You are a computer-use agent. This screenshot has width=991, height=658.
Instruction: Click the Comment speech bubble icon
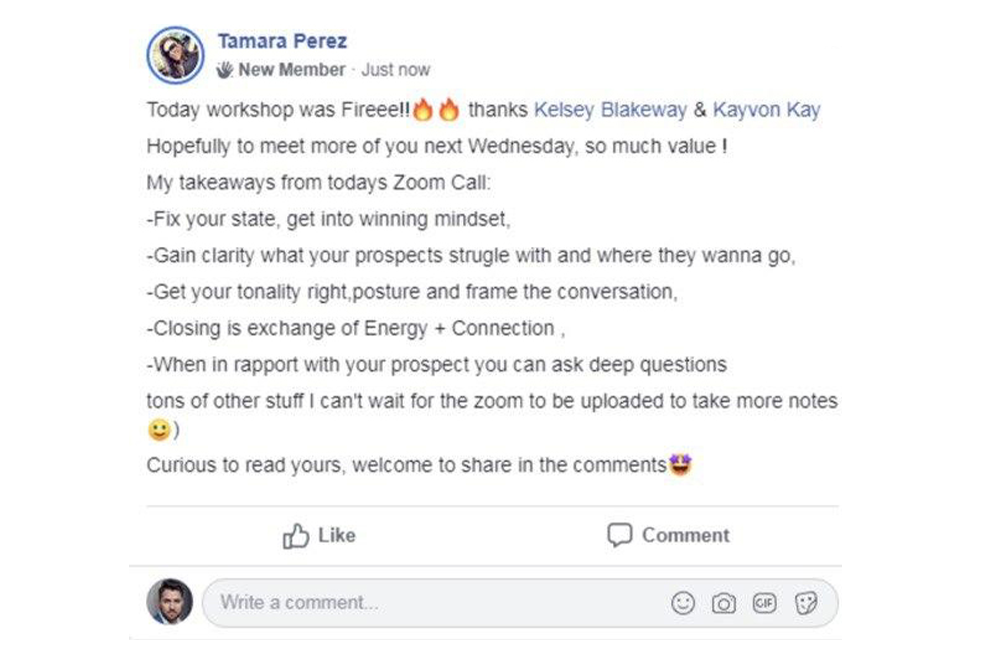coord(620,535)
